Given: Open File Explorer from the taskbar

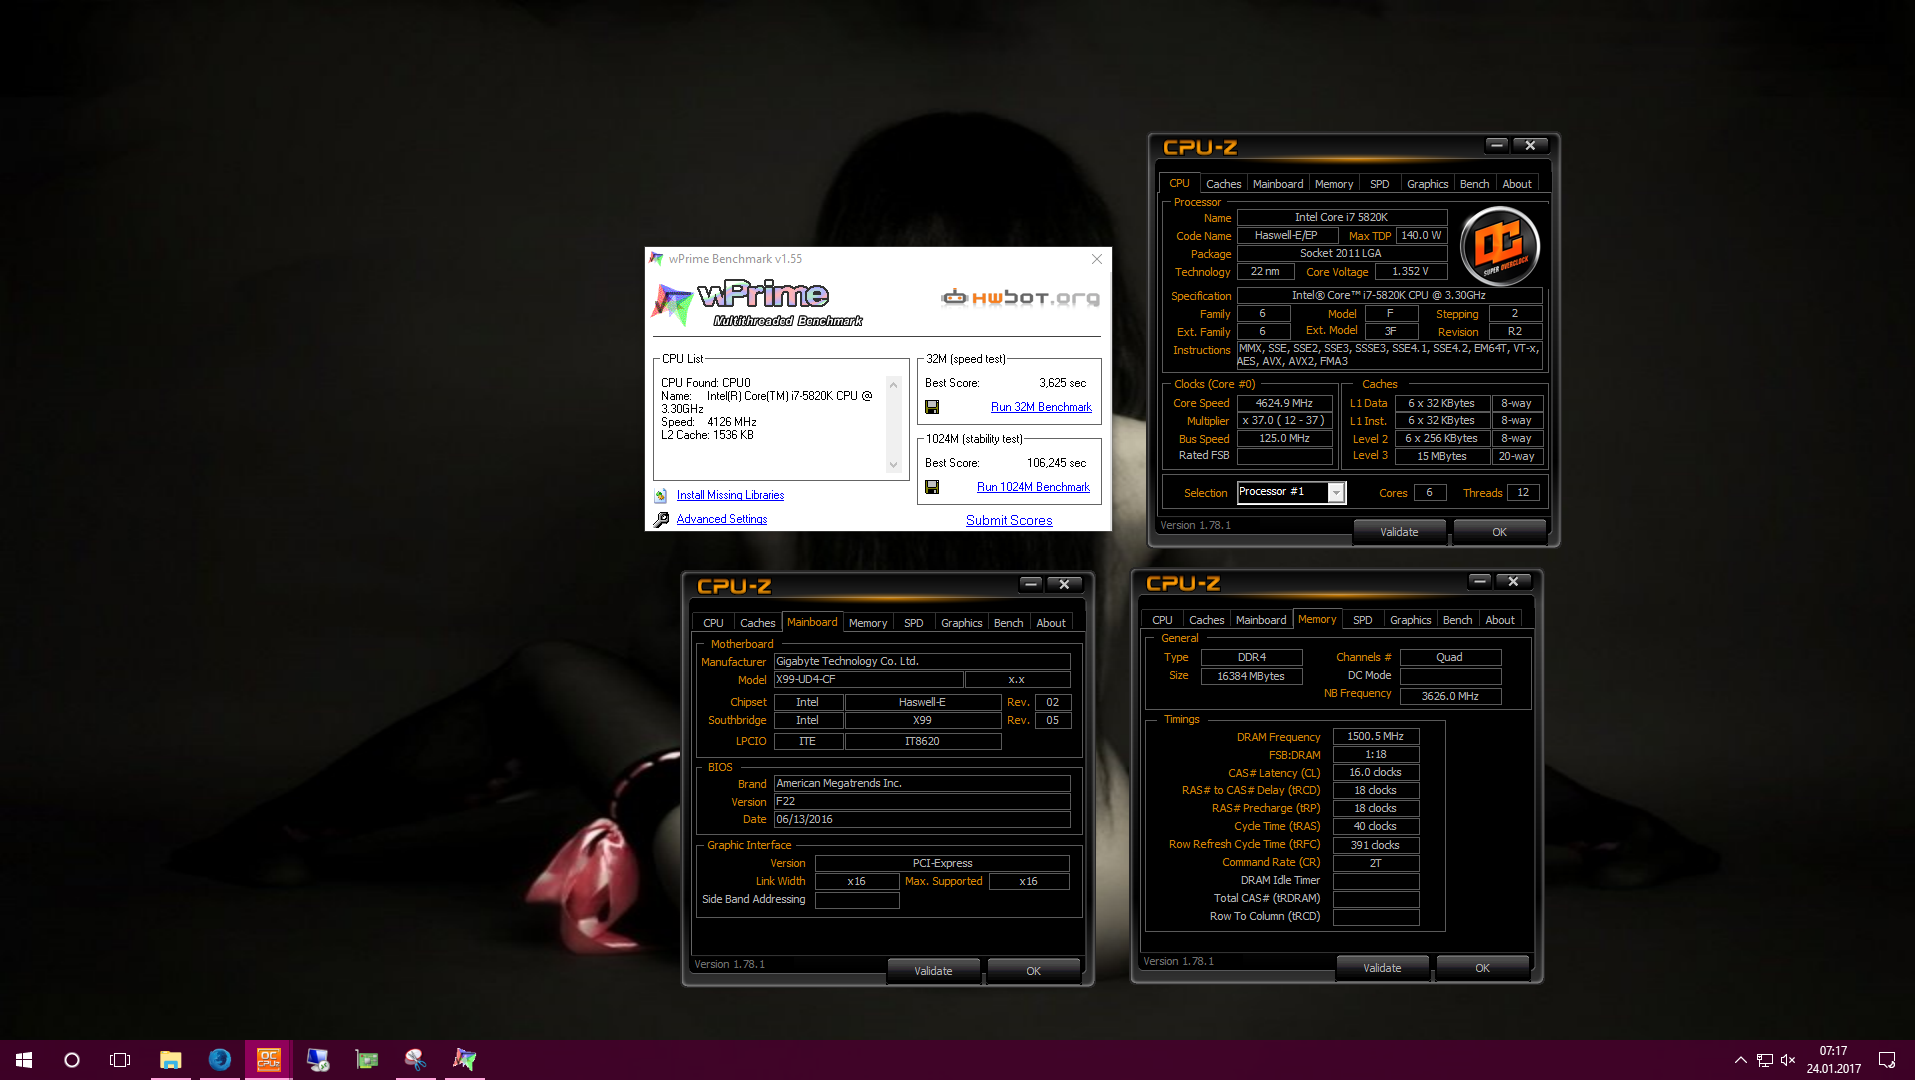Looking at the screenshot, I should (171, 1060).
